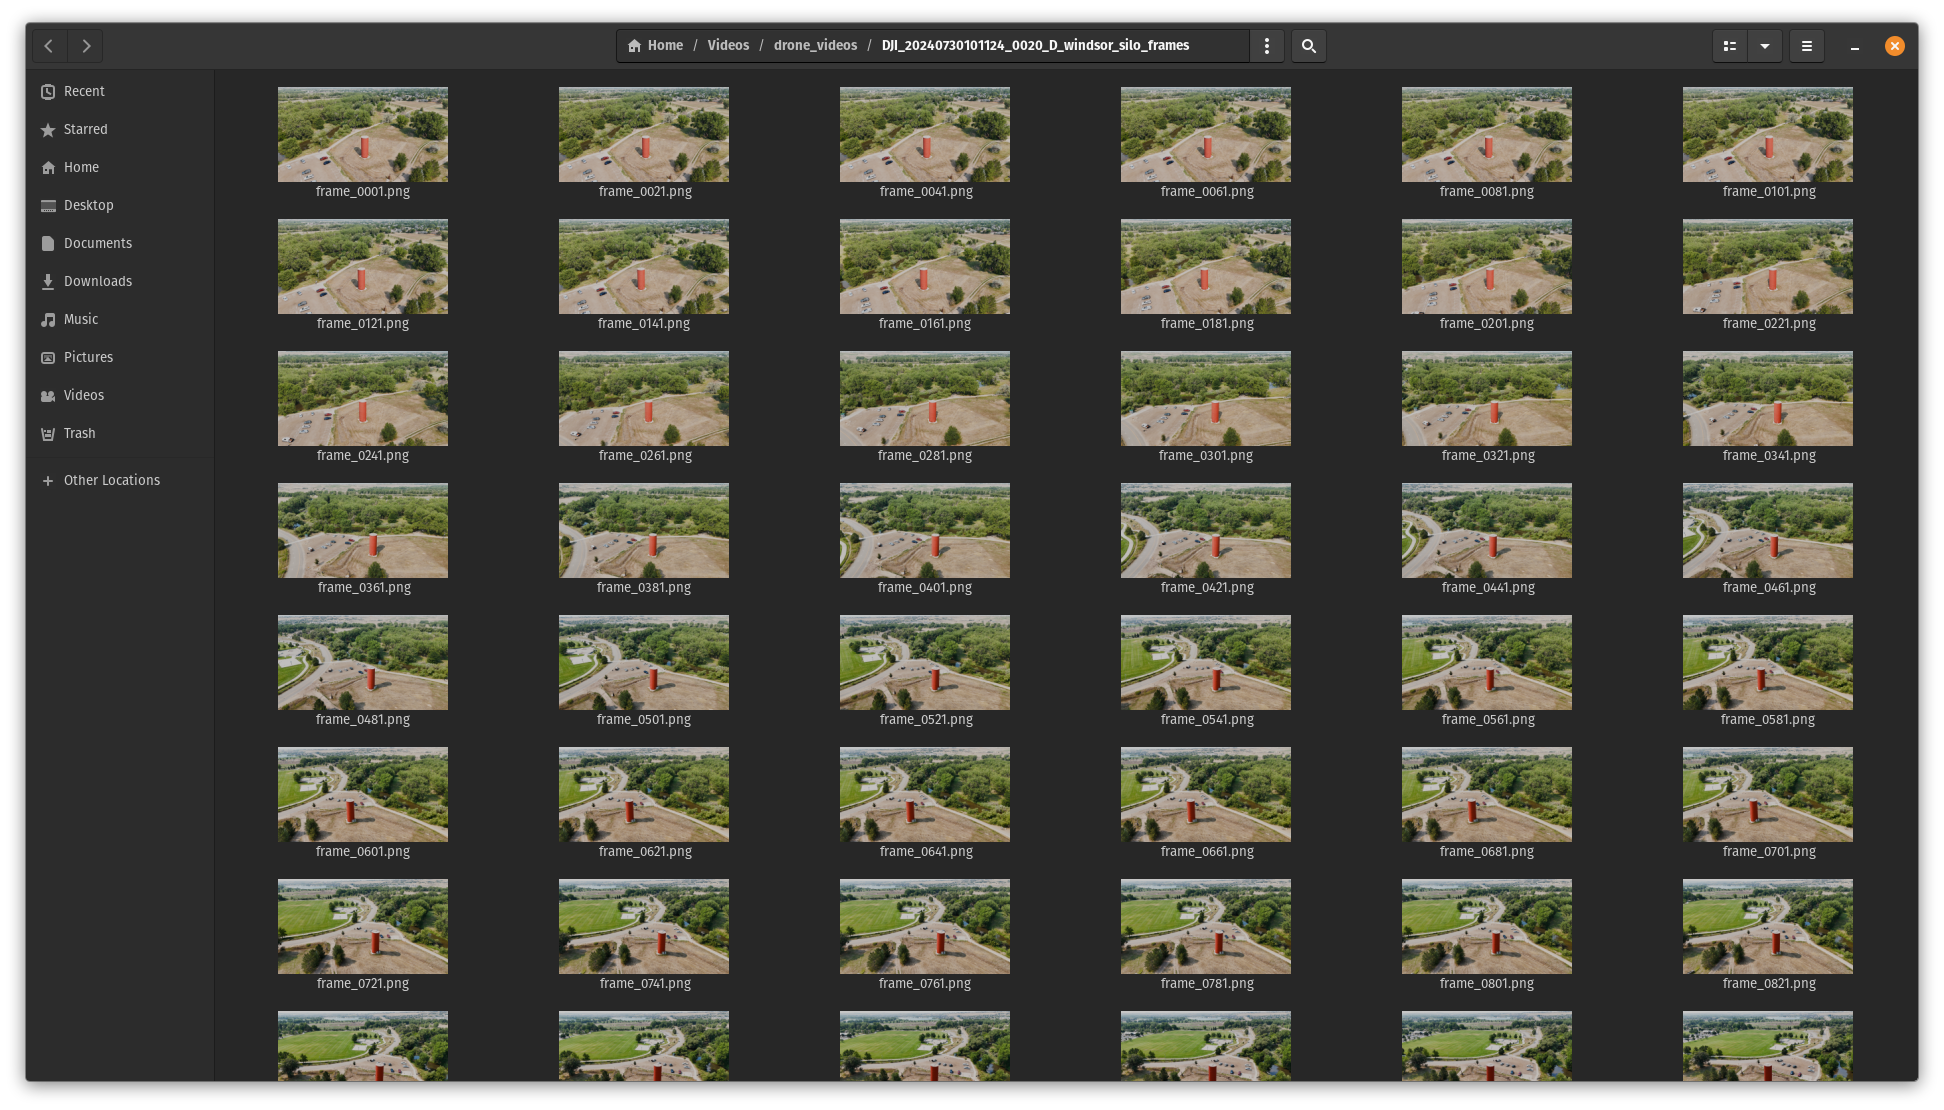
Task: Jump to drone_videos folder in path bar
Action: 815,46
